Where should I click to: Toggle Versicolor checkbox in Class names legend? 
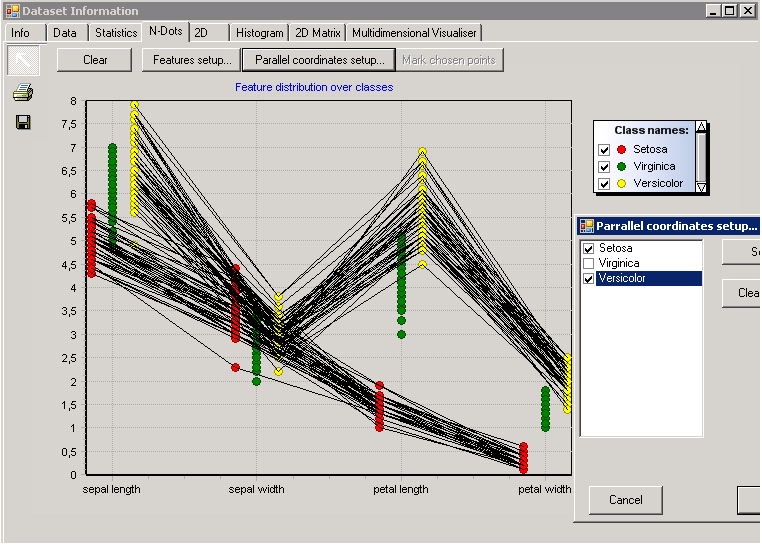(604, 184)
